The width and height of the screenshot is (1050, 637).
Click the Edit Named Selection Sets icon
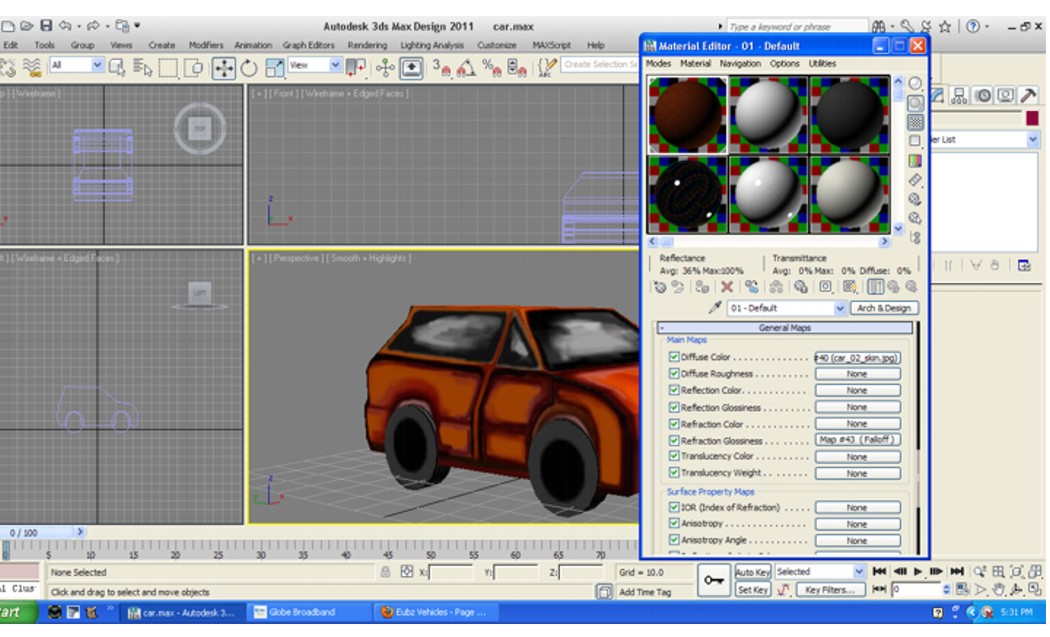point(547,67)
